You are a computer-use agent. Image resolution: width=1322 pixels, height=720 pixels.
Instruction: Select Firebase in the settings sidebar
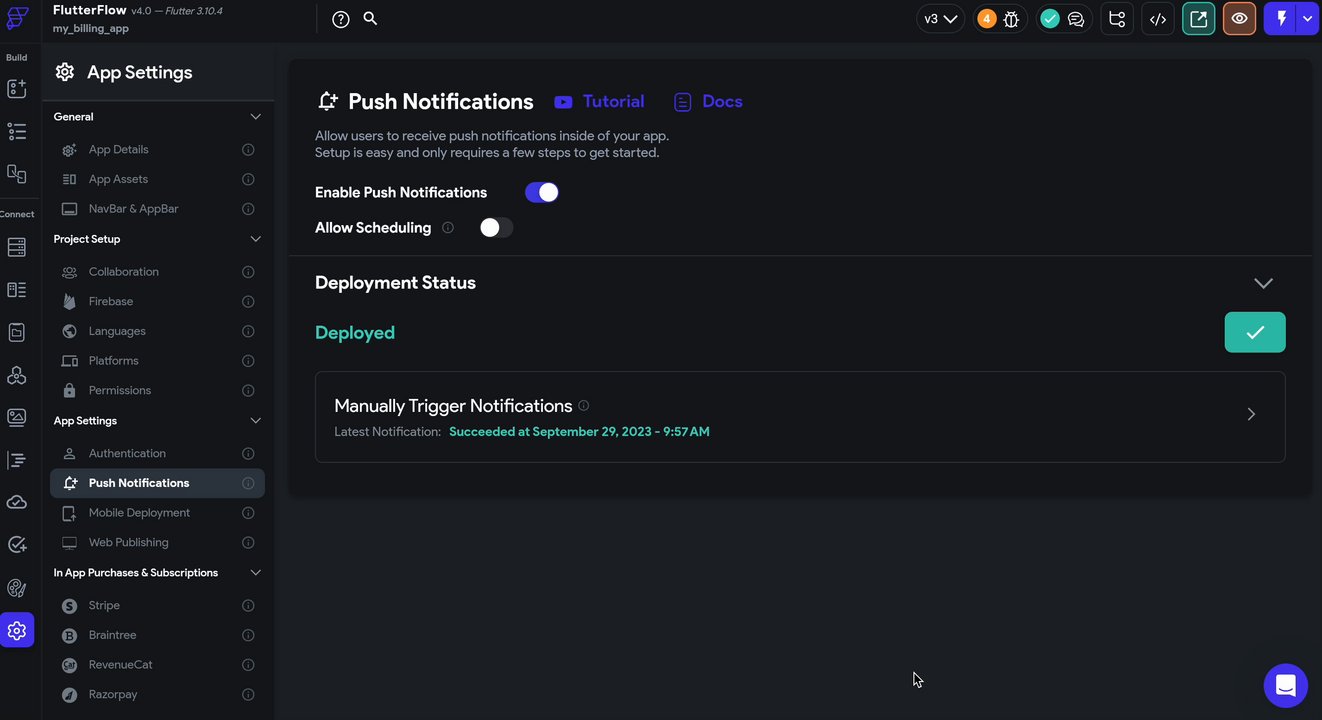pos(111,301)
